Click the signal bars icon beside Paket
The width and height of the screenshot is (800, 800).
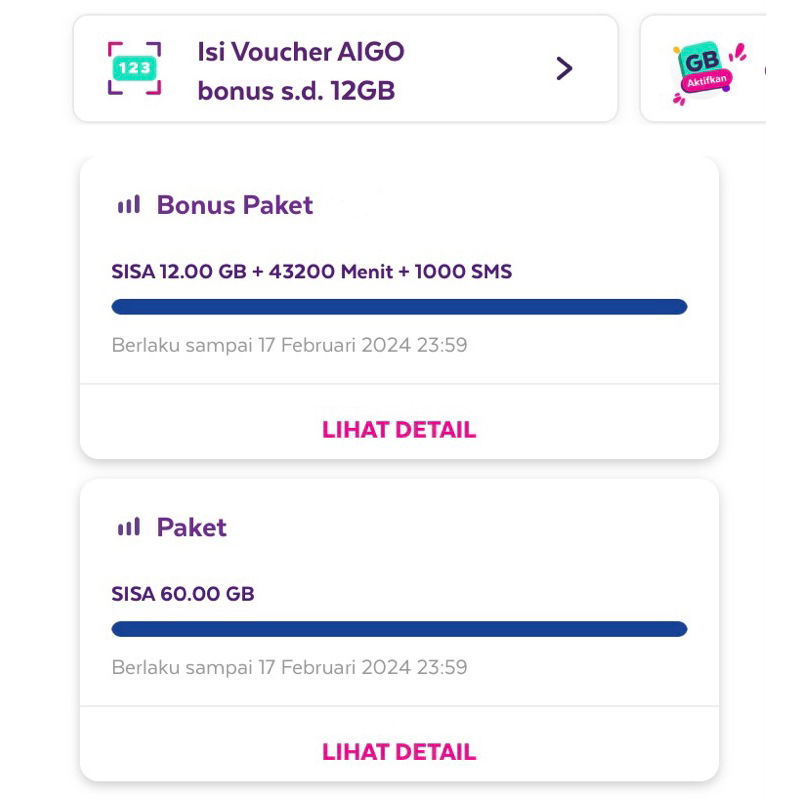(129, 528)
